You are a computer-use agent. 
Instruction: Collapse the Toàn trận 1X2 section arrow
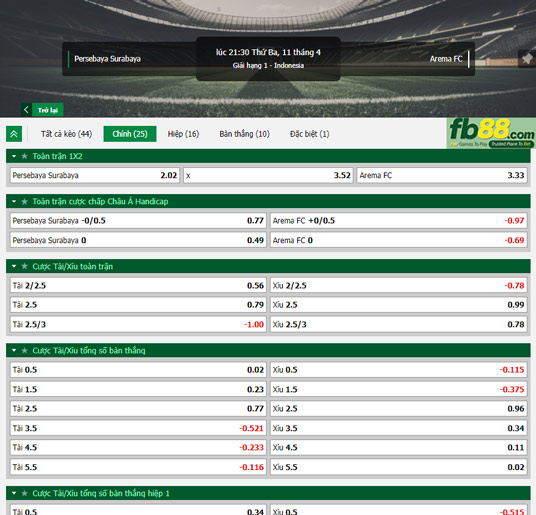pos(14,156)
